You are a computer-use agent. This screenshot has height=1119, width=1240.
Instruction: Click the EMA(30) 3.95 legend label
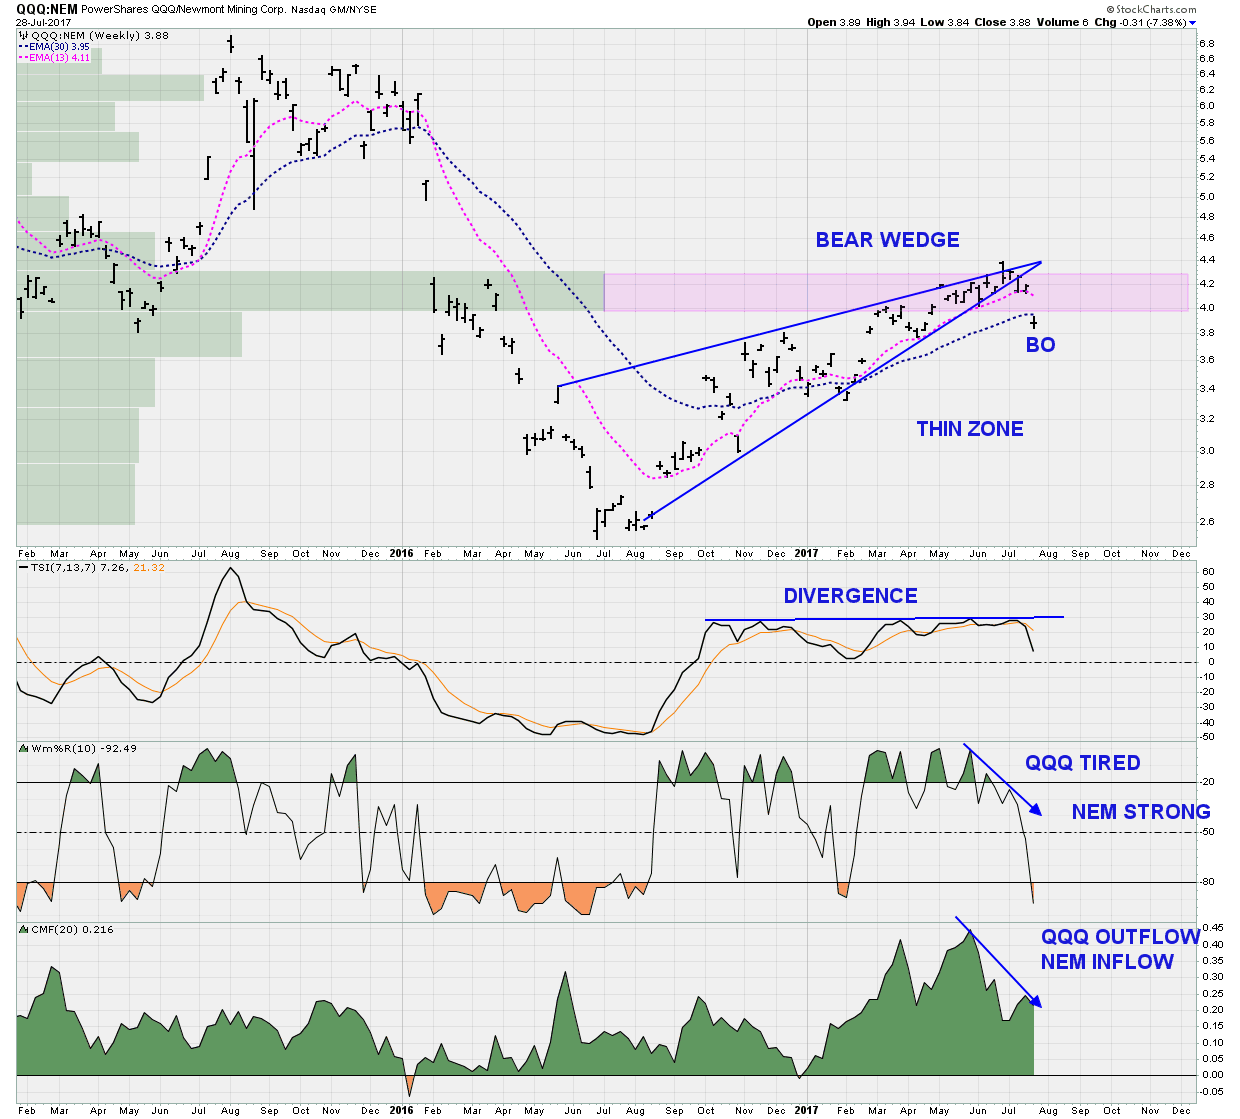coord(59,46)
